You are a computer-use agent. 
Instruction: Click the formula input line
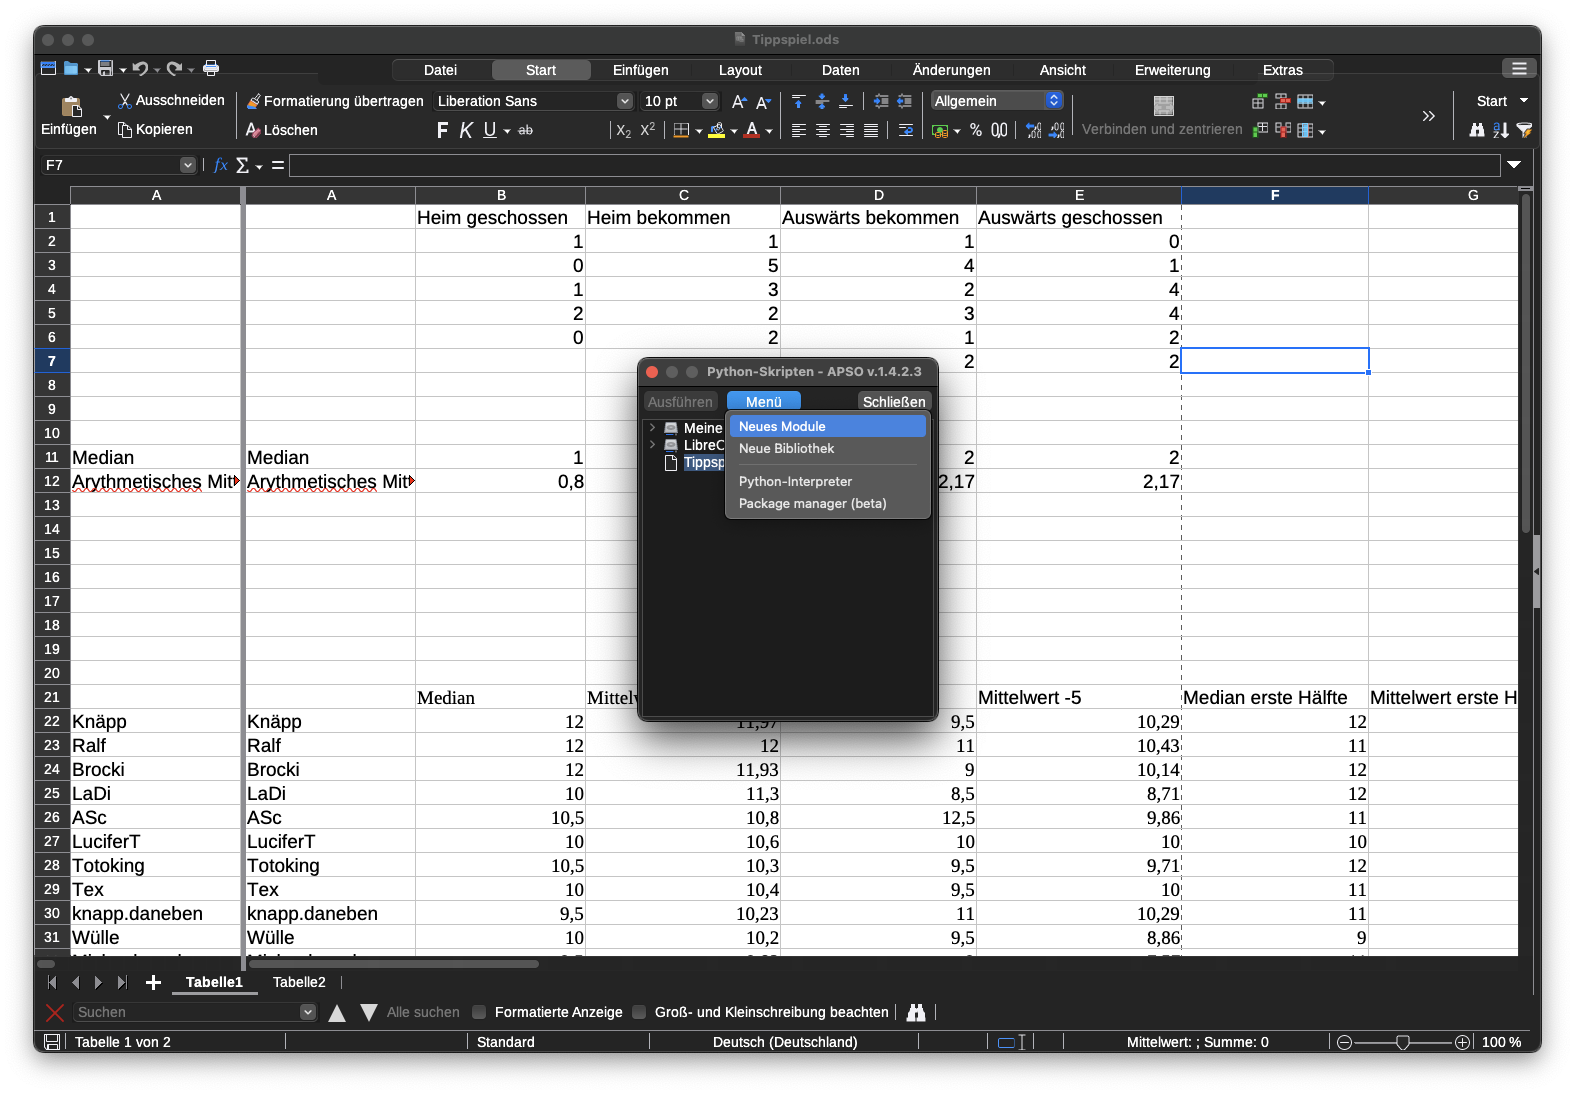(x=895, y=165)
